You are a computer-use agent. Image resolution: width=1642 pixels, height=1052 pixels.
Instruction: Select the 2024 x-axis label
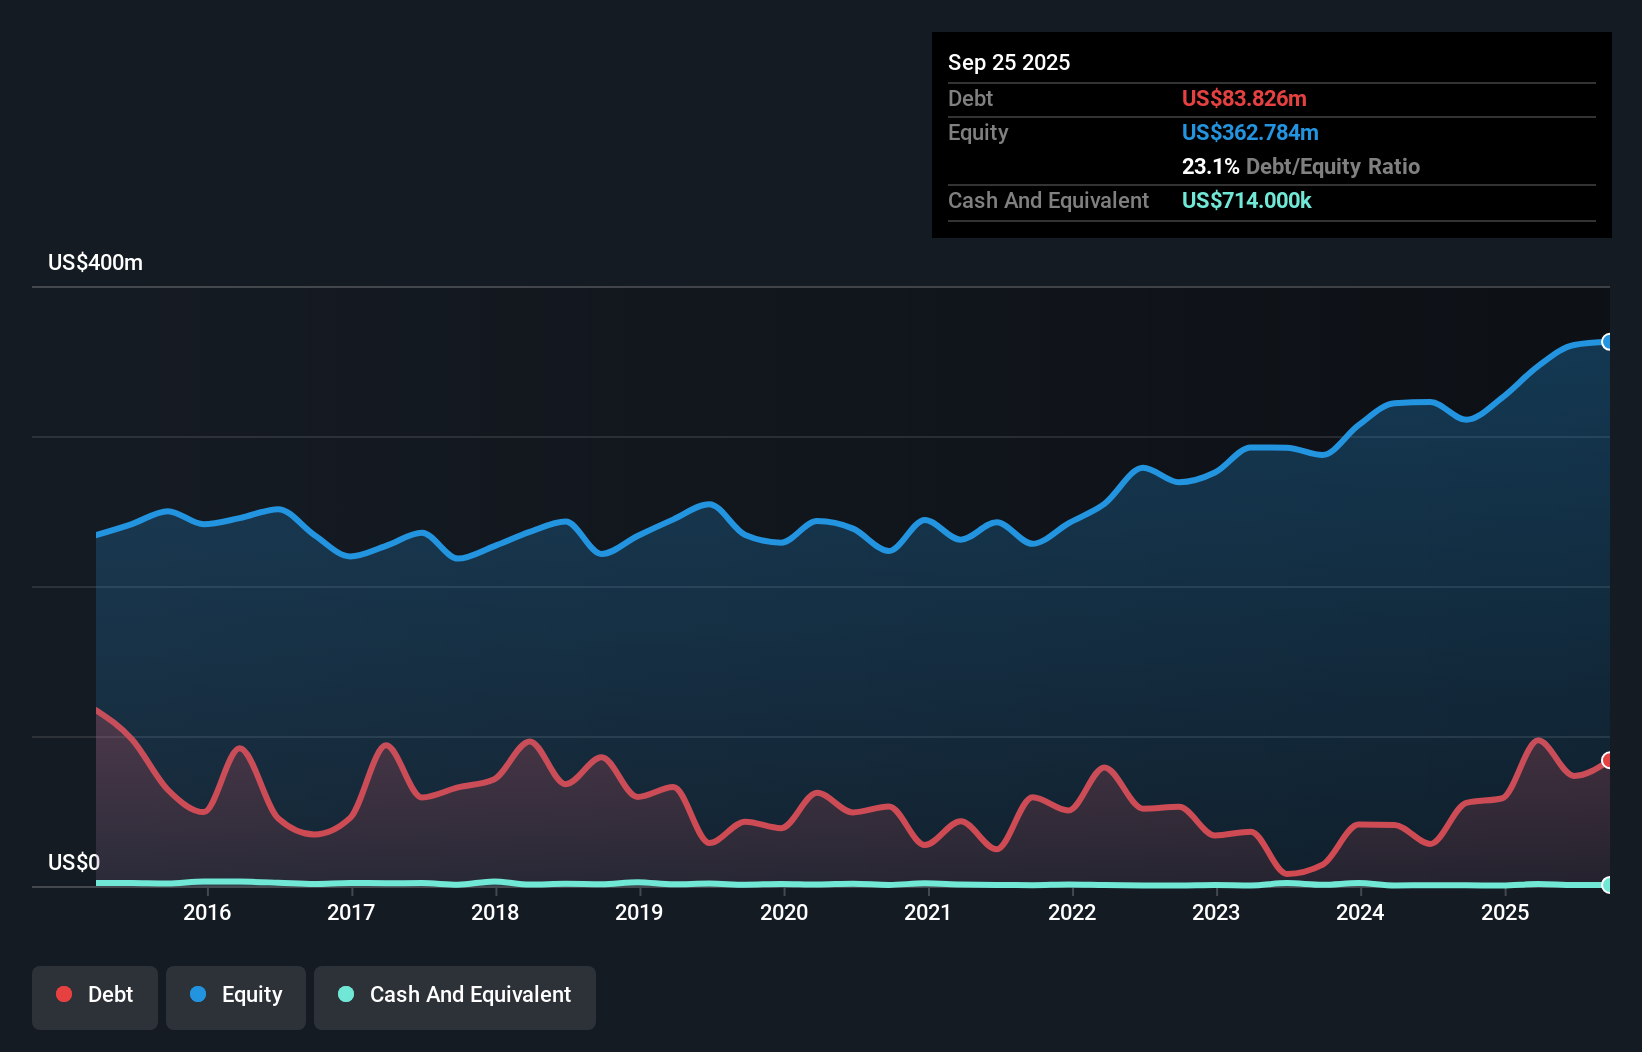1360,912
